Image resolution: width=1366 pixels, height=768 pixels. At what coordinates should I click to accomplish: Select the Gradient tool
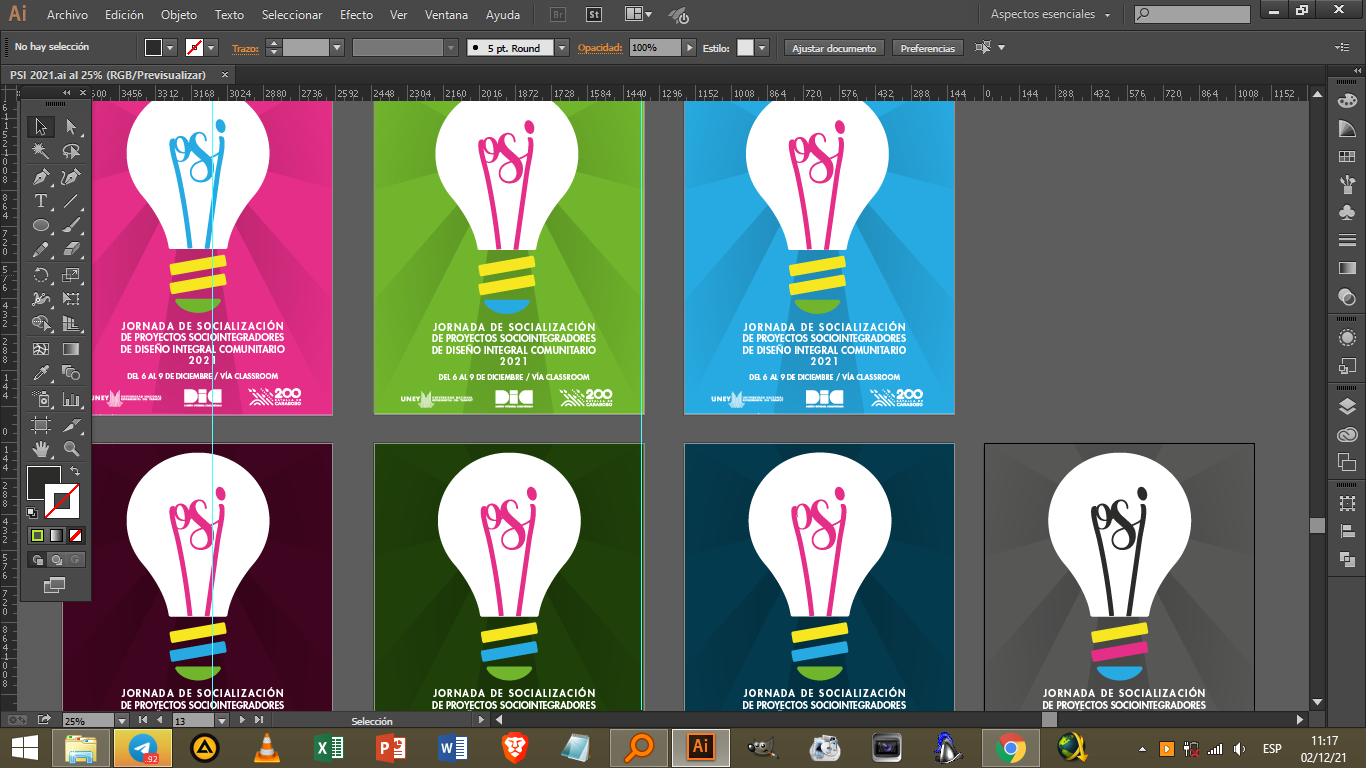(x=71, y=349)
